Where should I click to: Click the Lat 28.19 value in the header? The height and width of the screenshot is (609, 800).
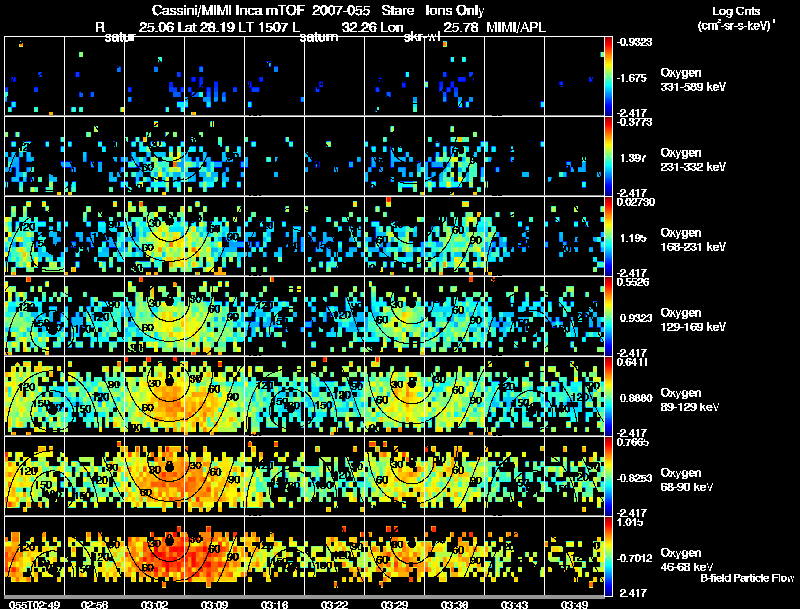pos(207,27)
